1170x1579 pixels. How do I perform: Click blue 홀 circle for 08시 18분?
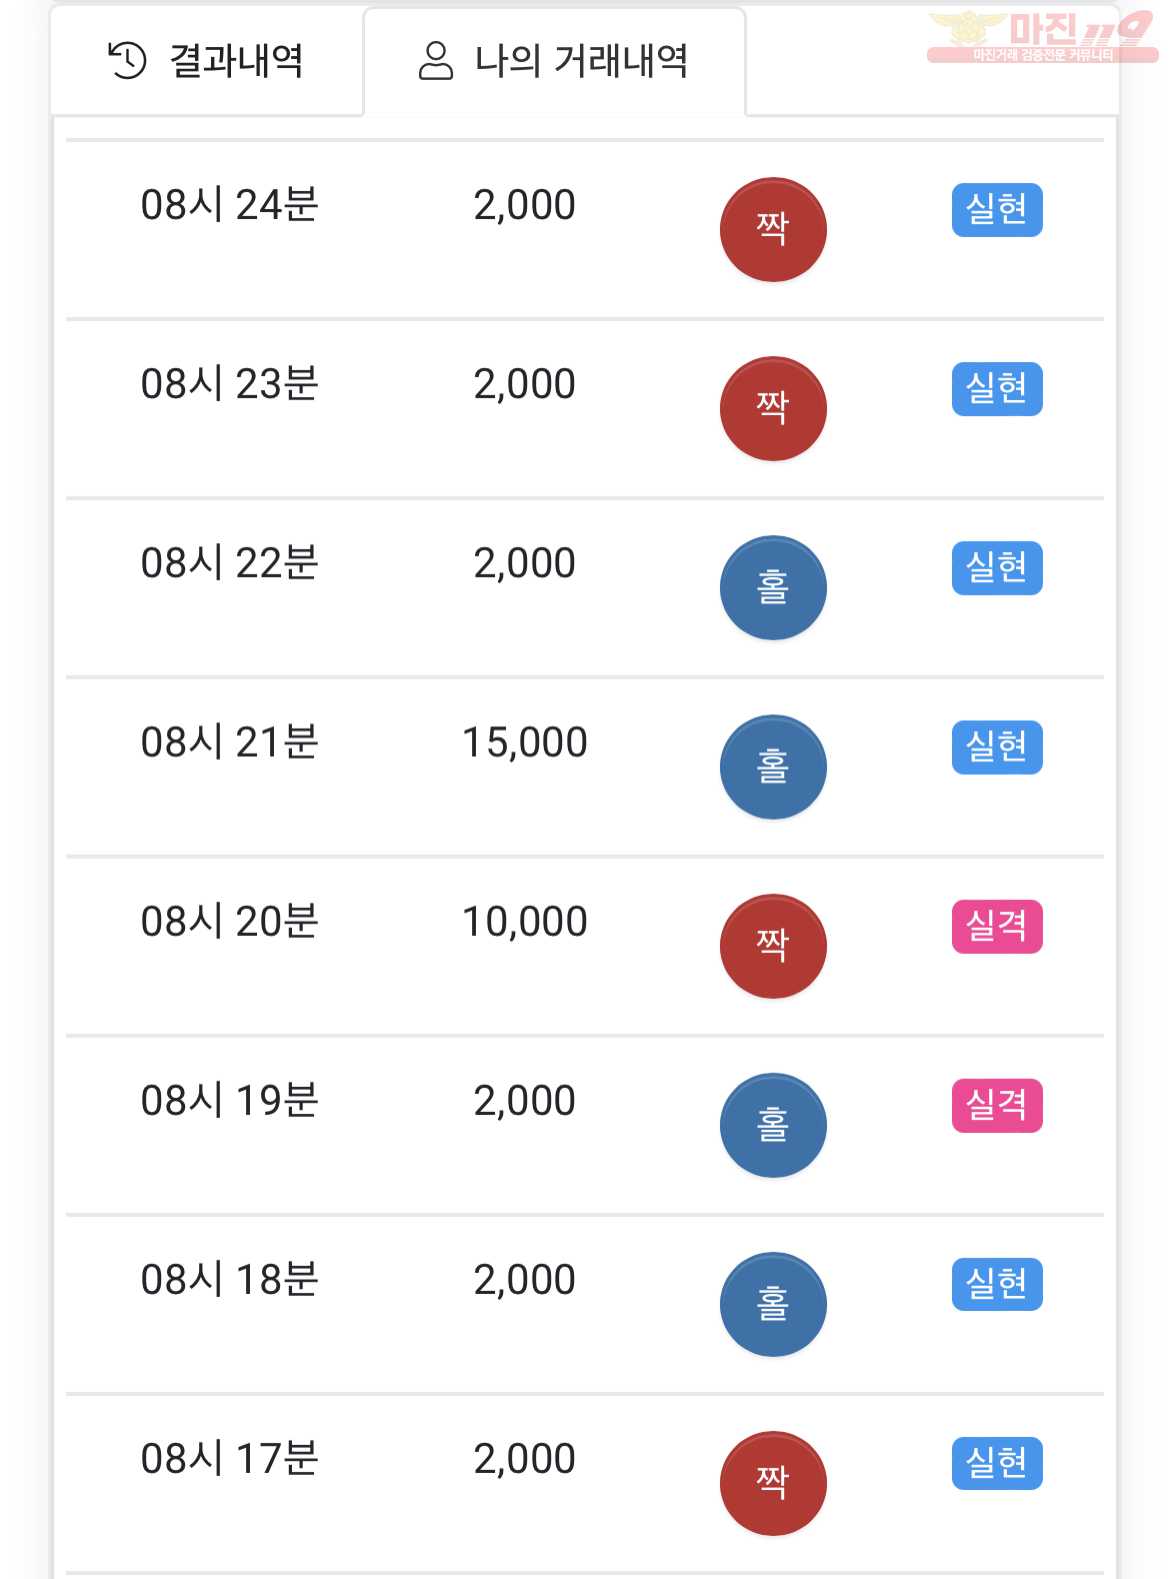[x=773, y=1304]
